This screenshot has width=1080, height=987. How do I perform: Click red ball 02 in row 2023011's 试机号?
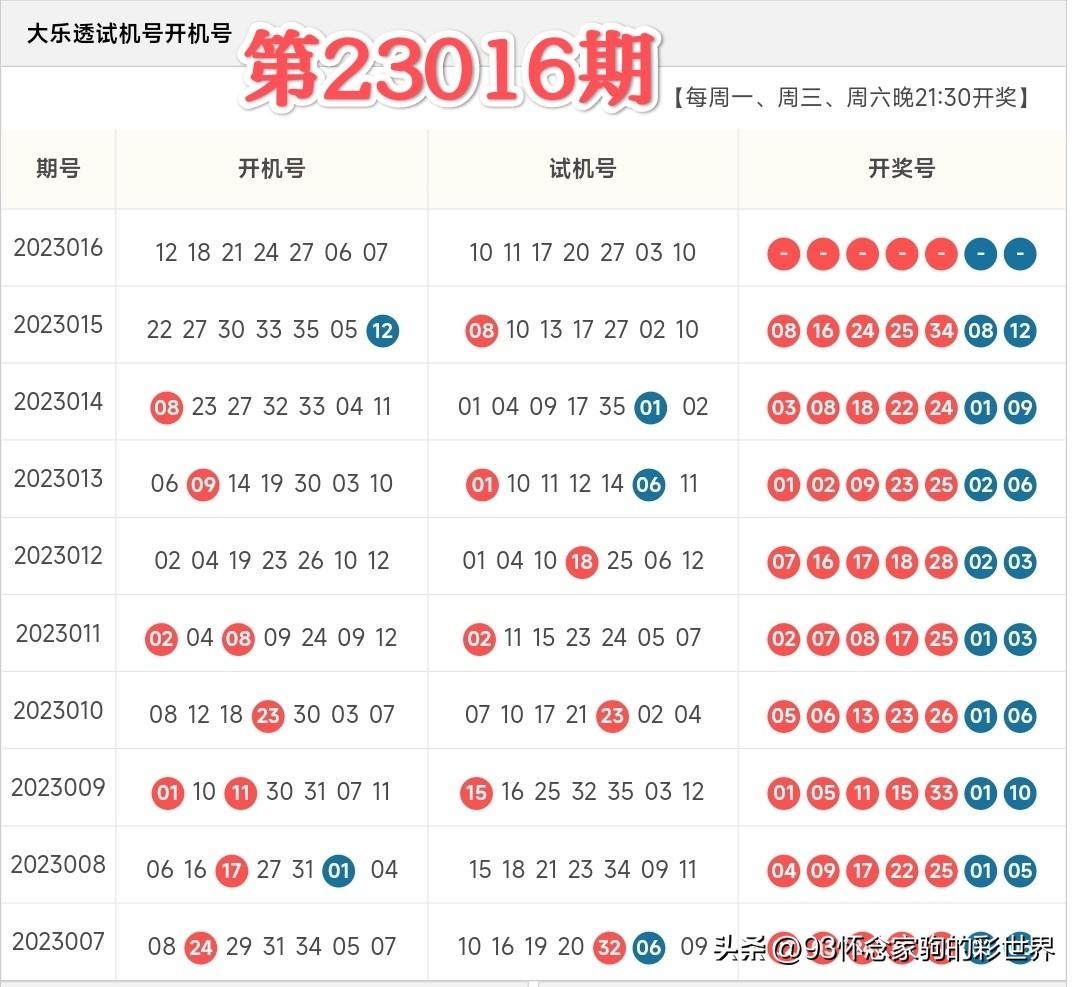(x=479, y=639)
